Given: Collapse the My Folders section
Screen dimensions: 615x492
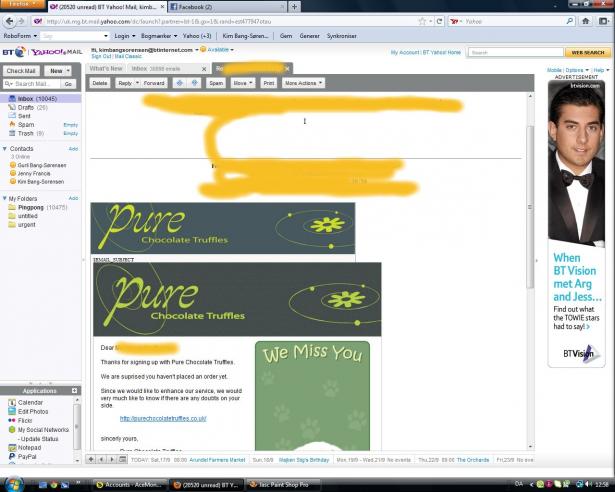Looking at the screenshot, I should [5, 199].
